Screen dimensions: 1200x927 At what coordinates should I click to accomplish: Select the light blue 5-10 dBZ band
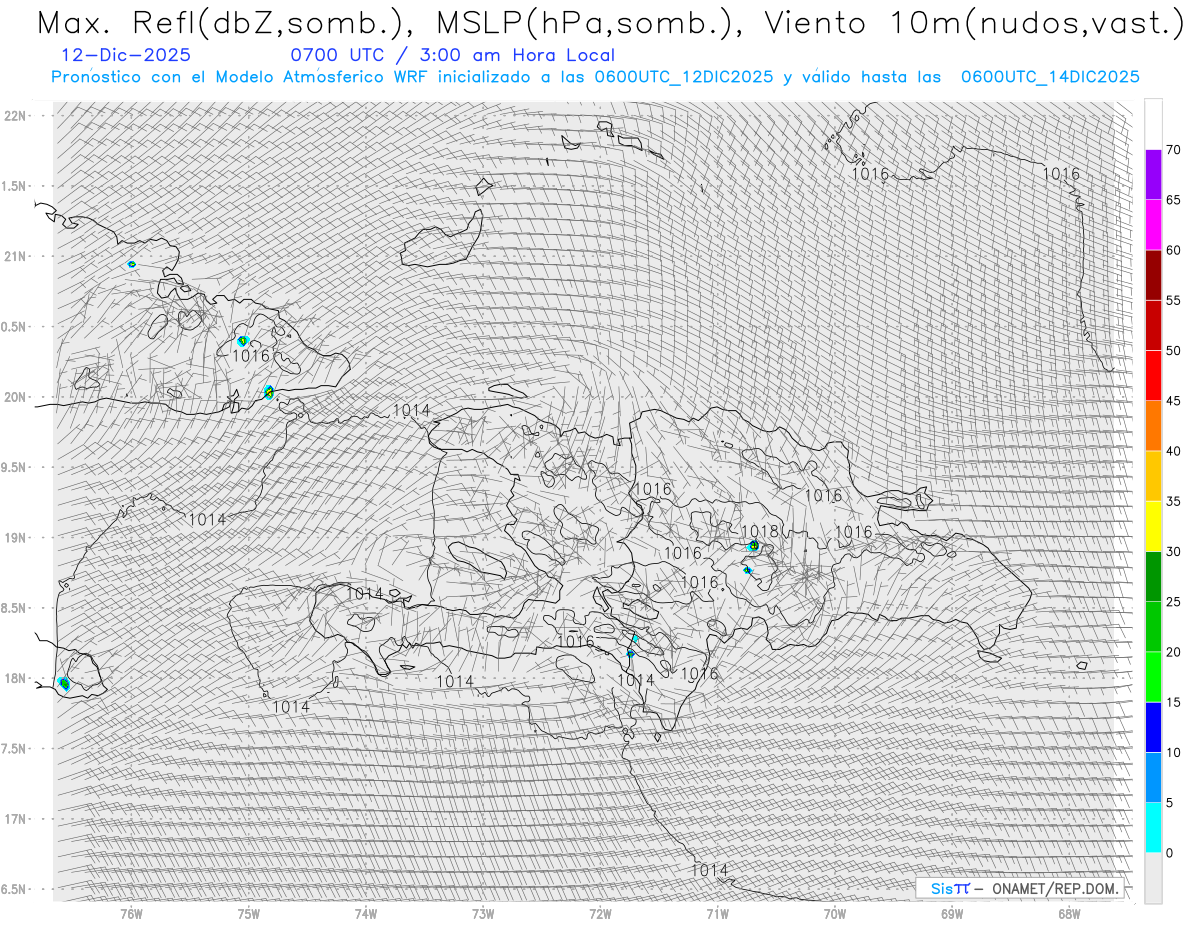point(1153,777)
